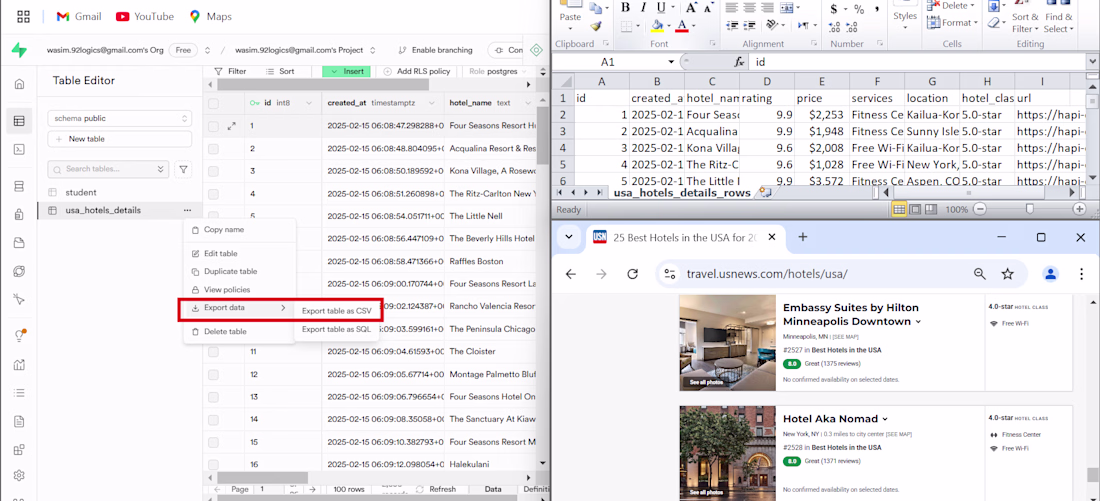Select Export table as CSV
This screenshot has height=501, width=1100.
[x=337, y=311]
